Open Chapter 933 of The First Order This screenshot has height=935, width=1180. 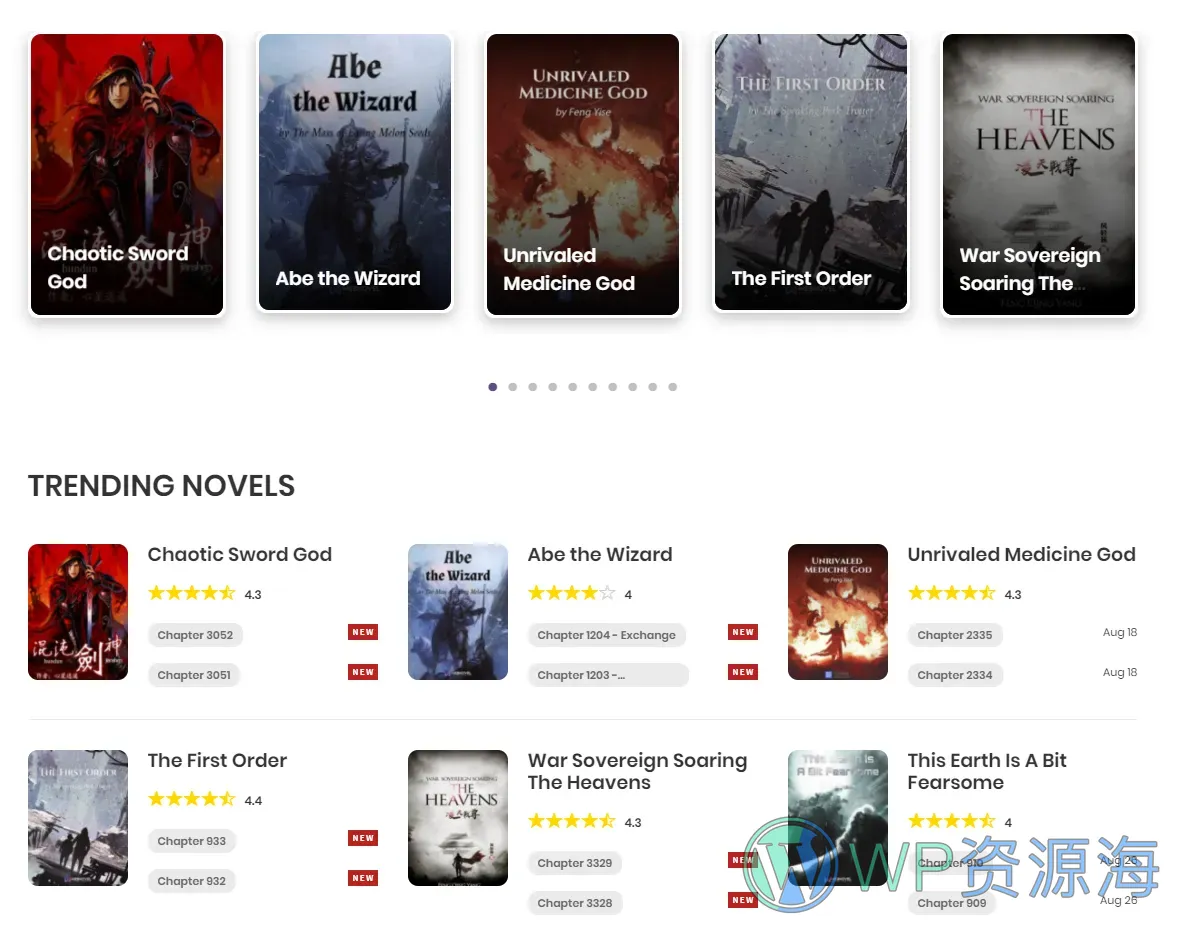click(x=191, y=841)
